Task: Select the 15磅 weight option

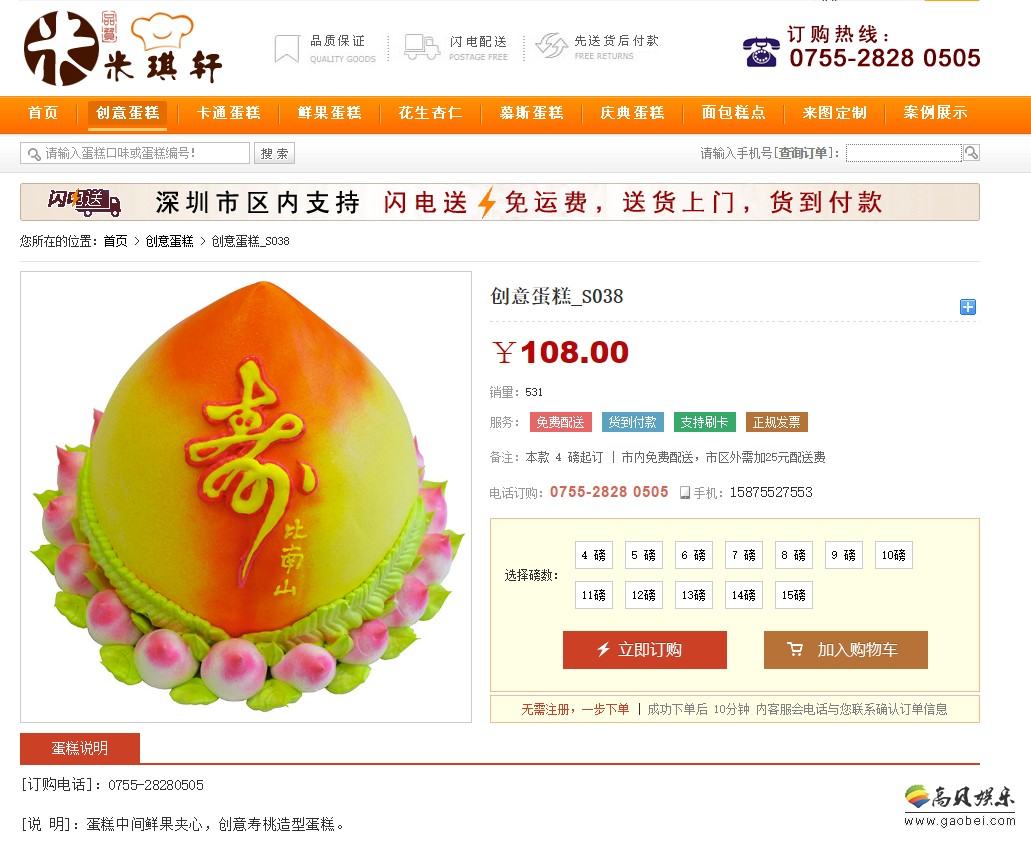Action: 794,596
